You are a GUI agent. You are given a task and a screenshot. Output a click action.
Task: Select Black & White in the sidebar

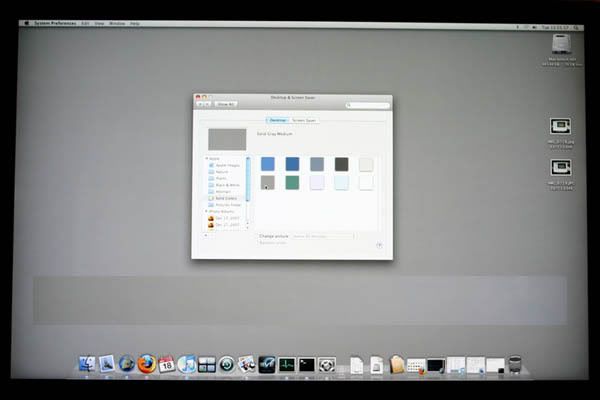[225, 185]
